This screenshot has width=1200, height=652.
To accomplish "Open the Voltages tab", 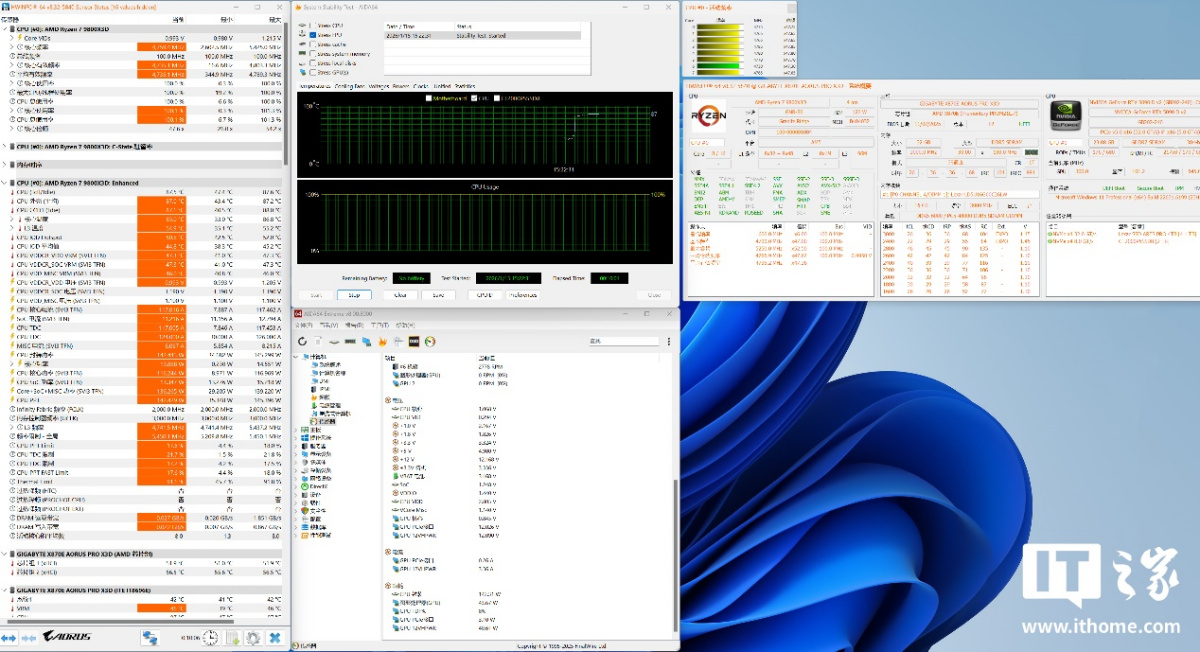I will pos(379,87).
